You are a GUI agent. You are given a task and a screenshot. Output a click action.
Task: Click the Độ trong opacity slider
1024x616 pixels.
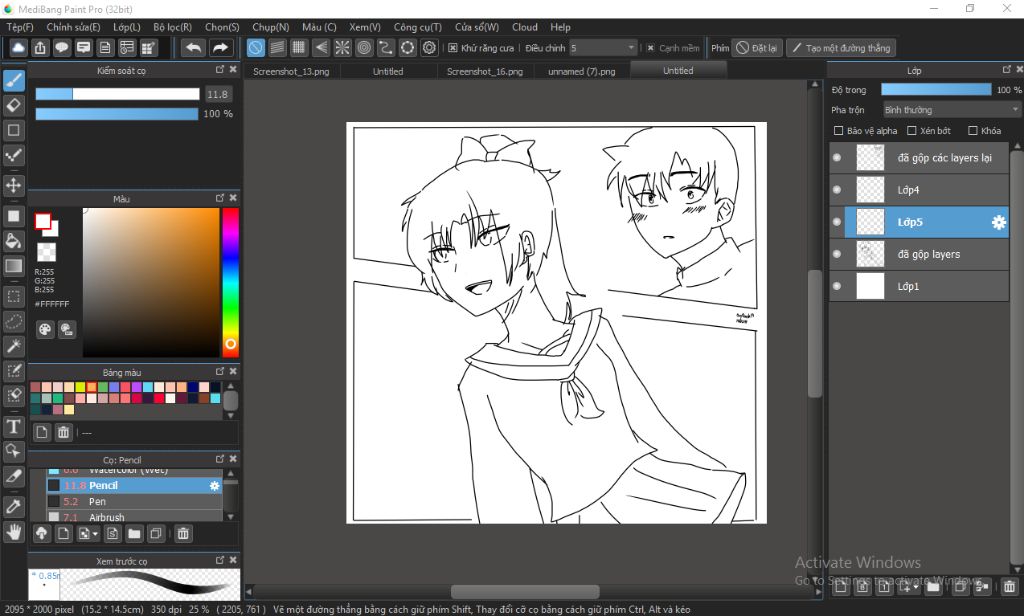pos(935,89)
